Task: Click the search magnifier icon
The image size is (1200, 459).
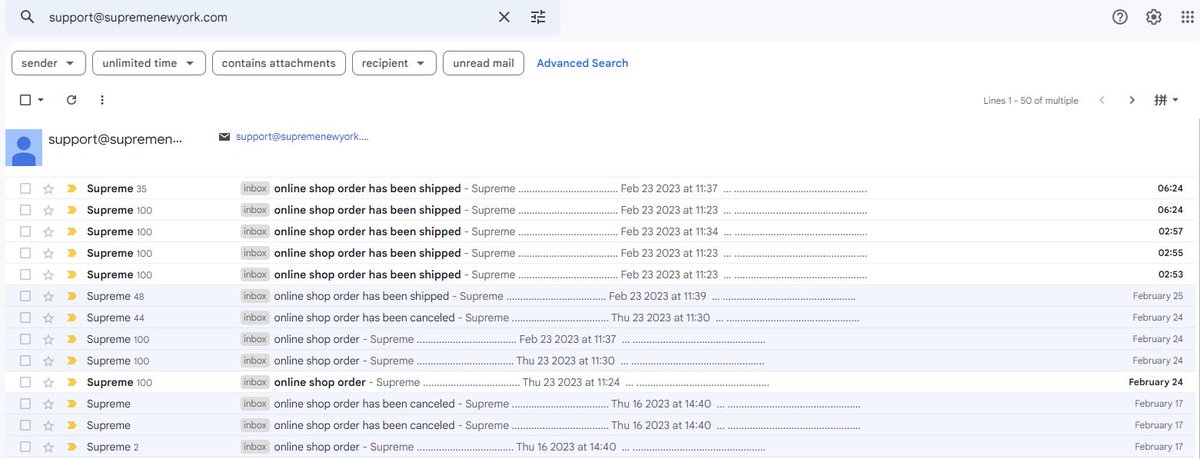Action: [27, 17]
